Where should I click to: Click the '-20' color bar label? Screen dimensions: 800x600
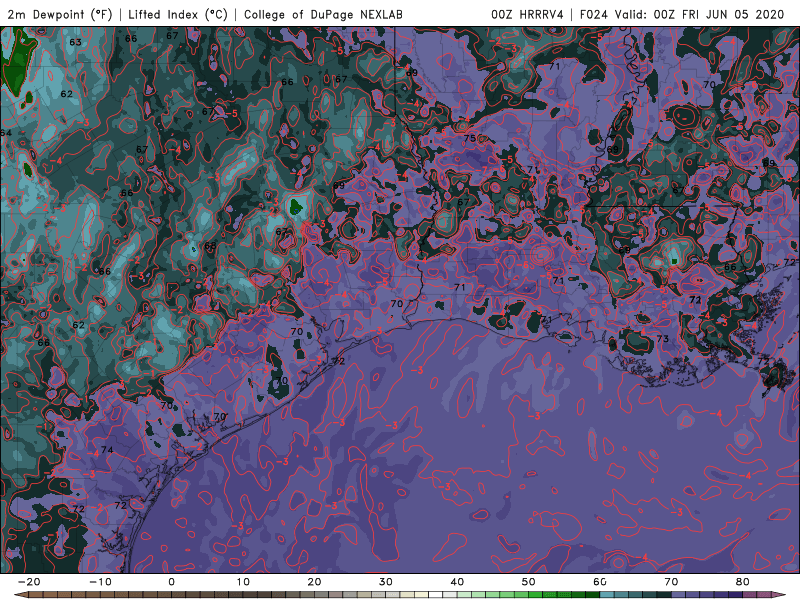click(x=29, y=582)
